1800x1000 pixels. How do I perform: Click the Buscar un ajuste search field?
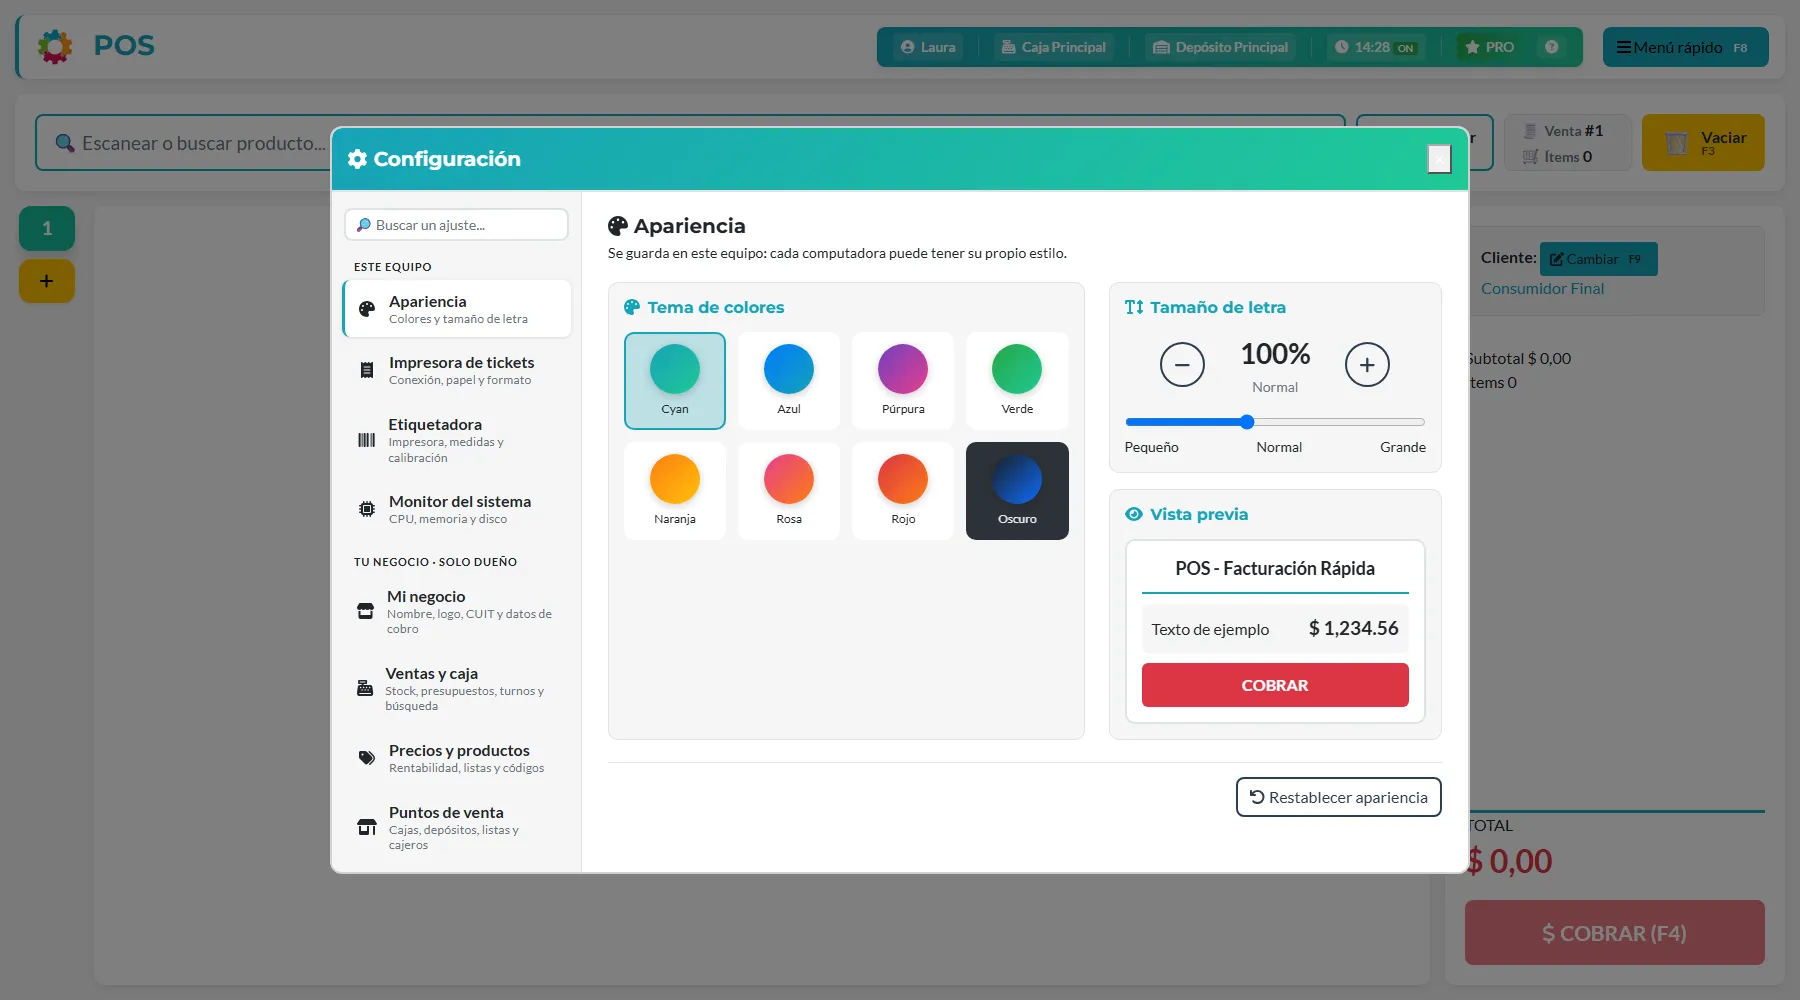(457, 225)
